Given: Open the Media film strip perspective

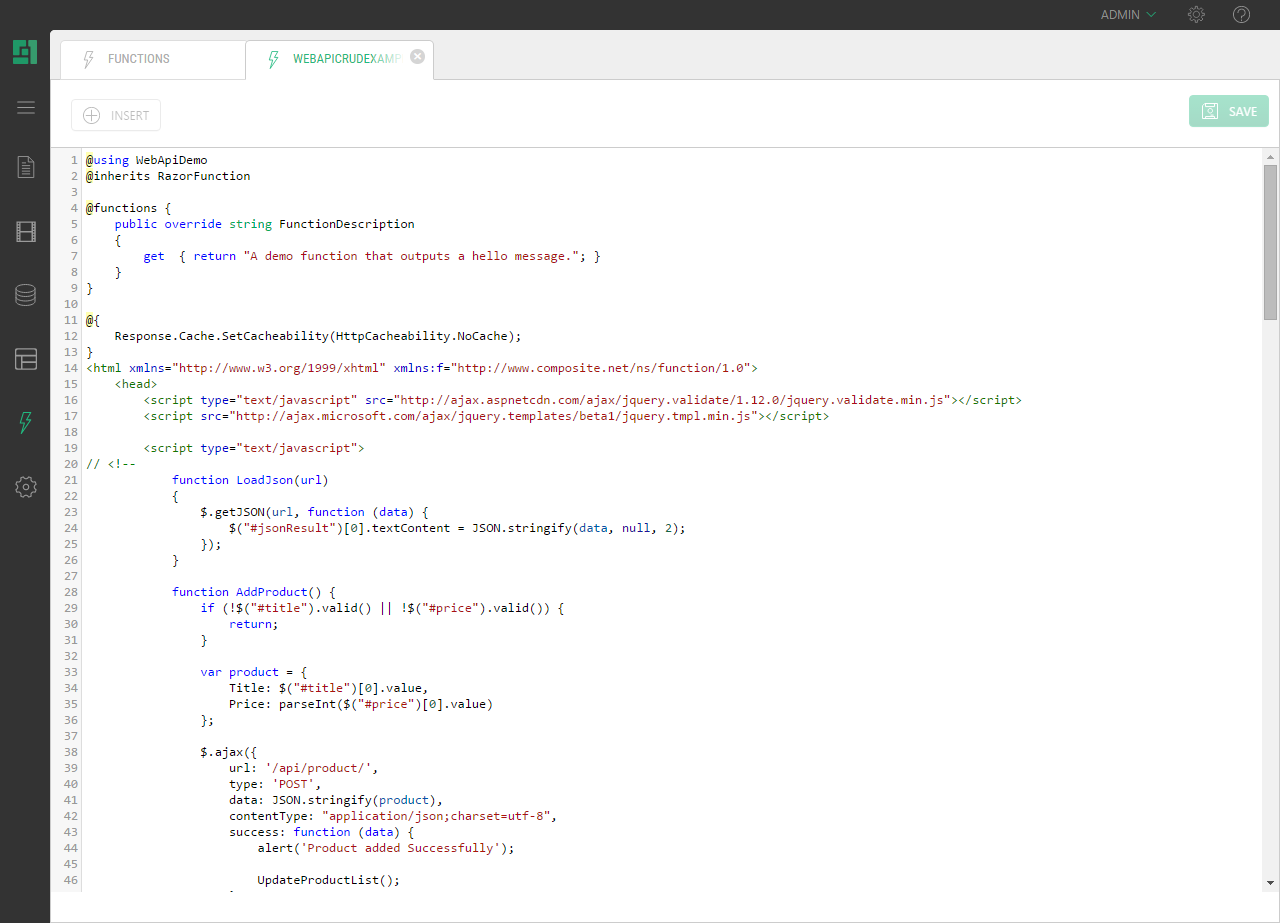Looking at the screenshot, I should [x=26, y=232].
